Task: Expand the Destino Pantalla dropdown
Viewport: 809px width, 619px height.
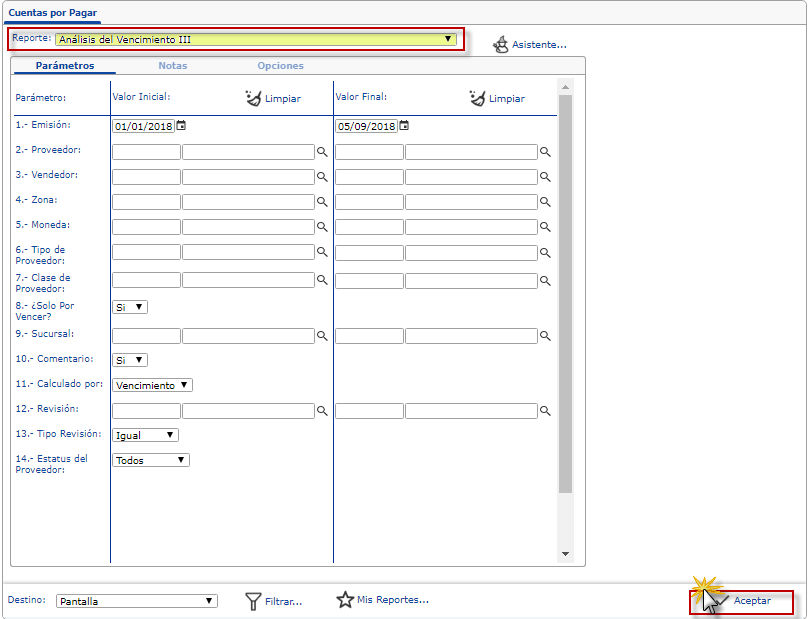Action: click(x=136, y=601)
